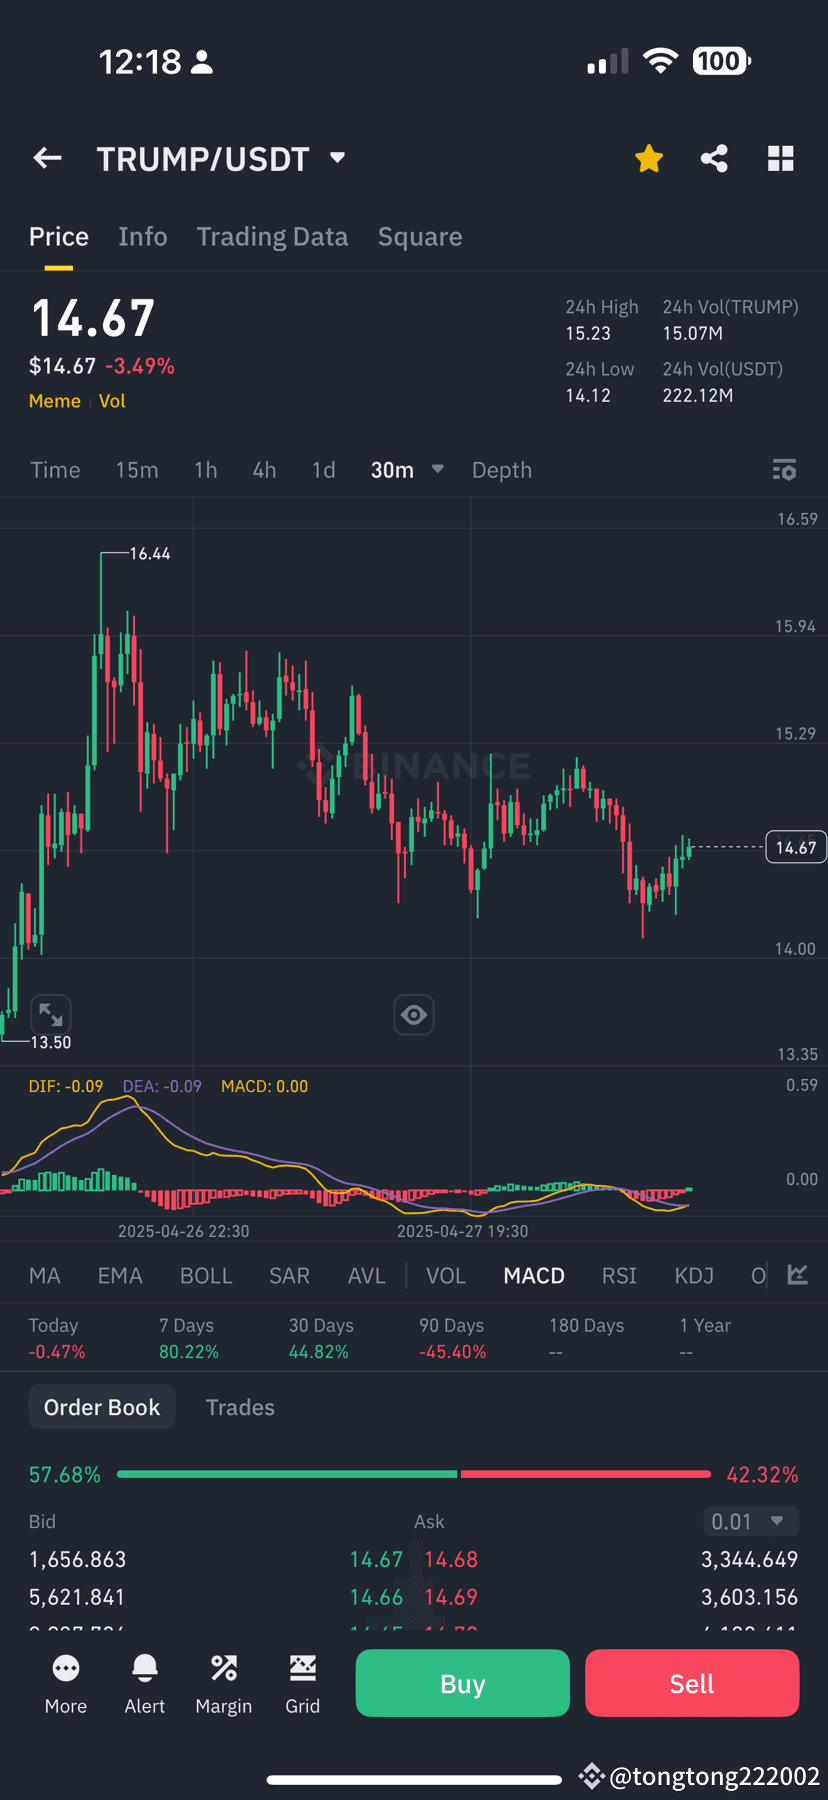Select the 4h chart interval
The image size is (828, 1800).
[x=264, y=470]
